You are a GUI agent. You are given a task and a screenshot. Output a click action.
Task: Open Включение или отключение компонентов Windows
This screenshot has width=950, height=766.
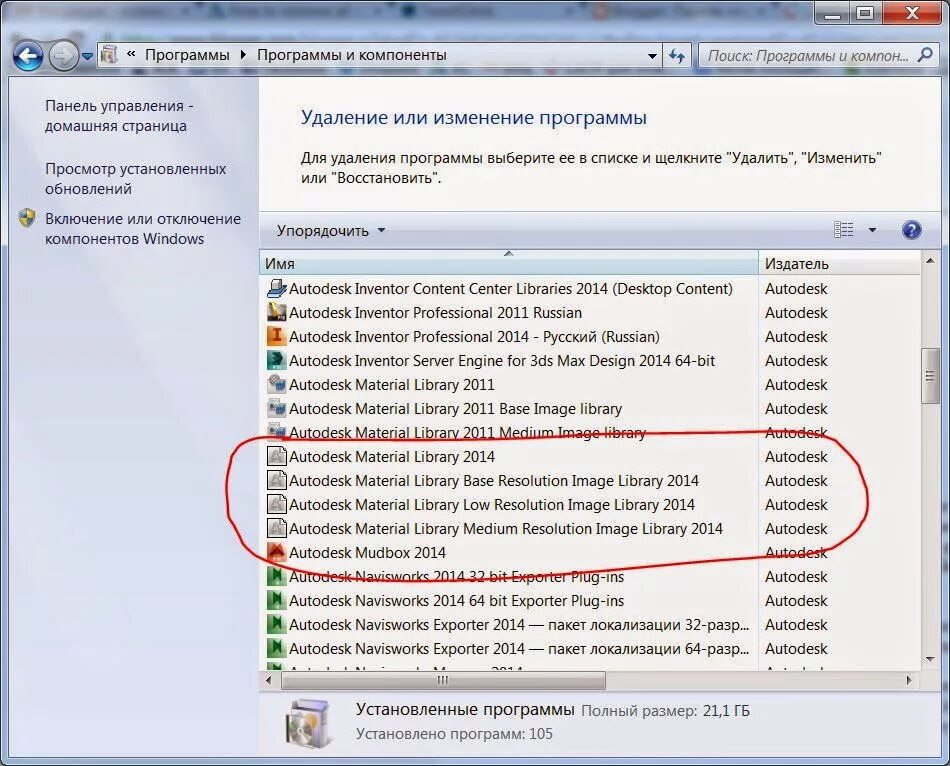(143, 228)
